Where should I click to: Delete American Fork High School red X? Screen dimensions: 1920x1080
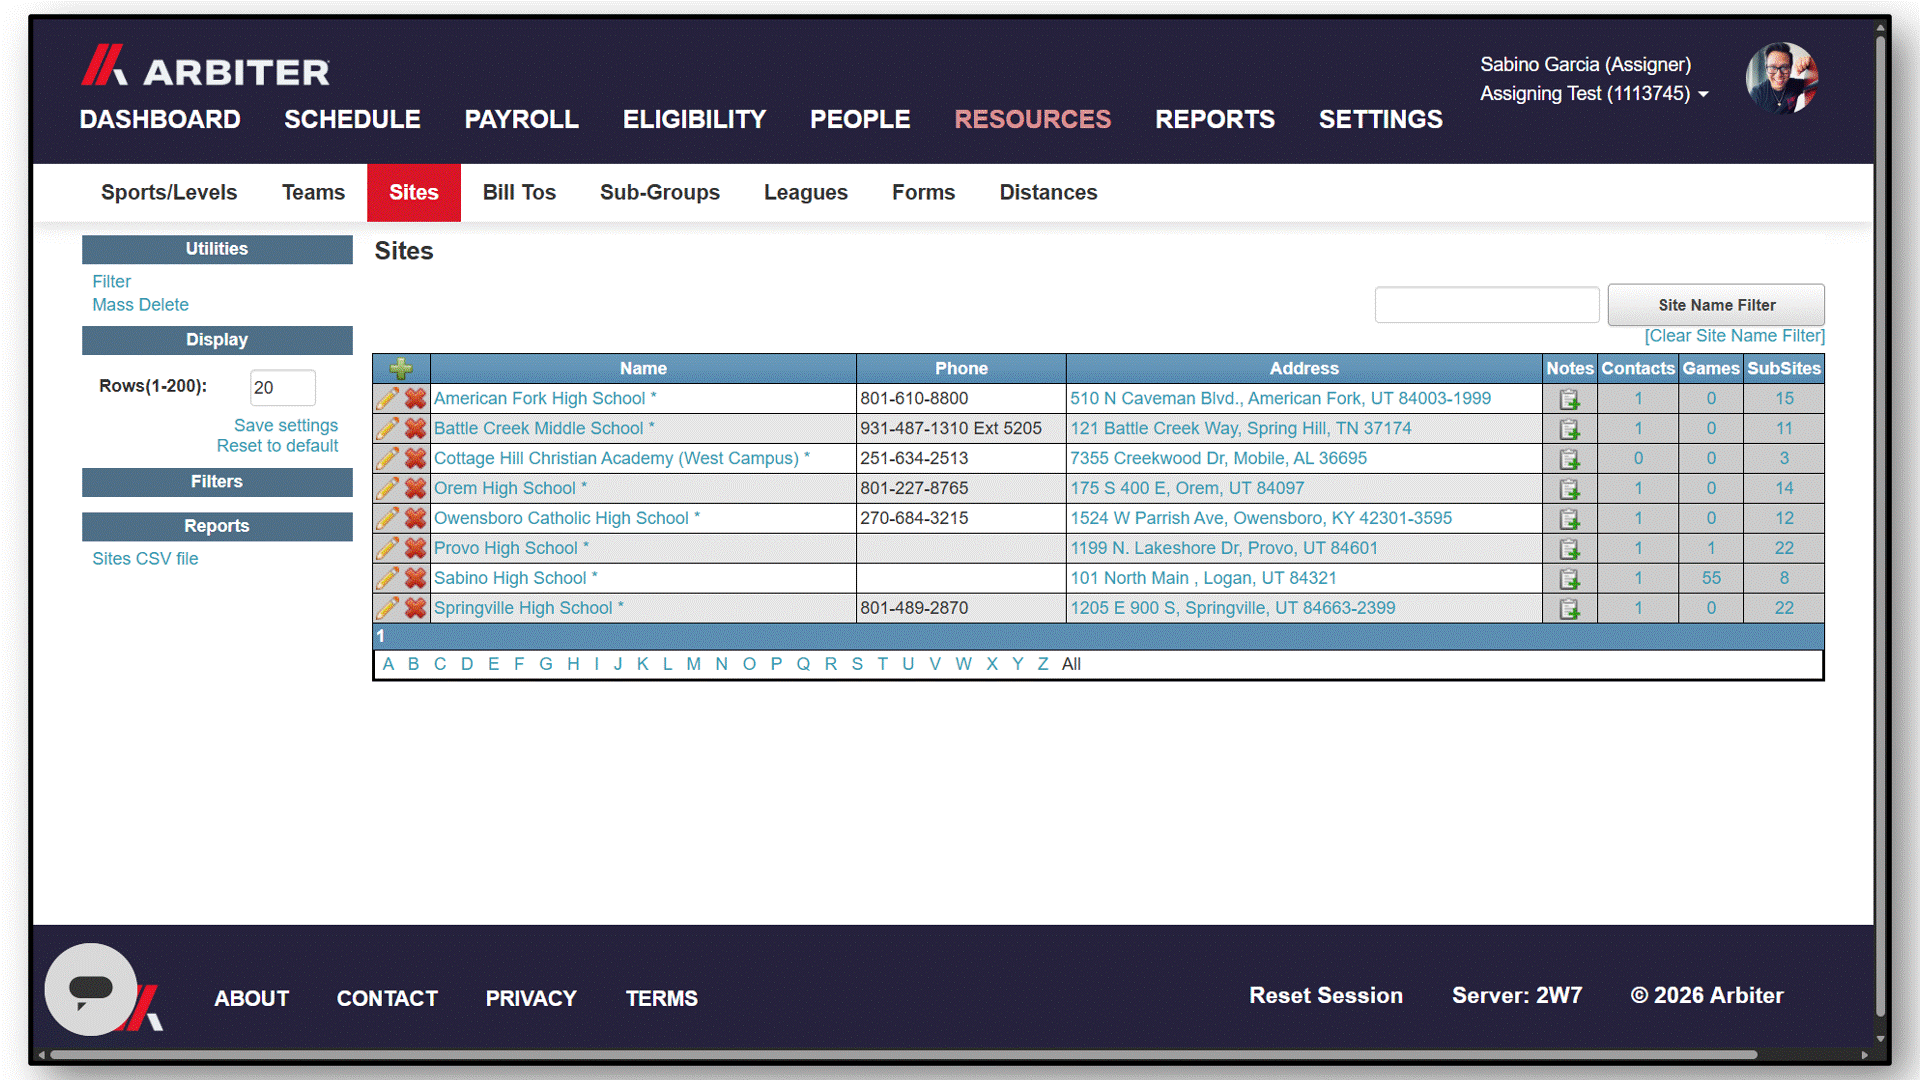[416, 398]
